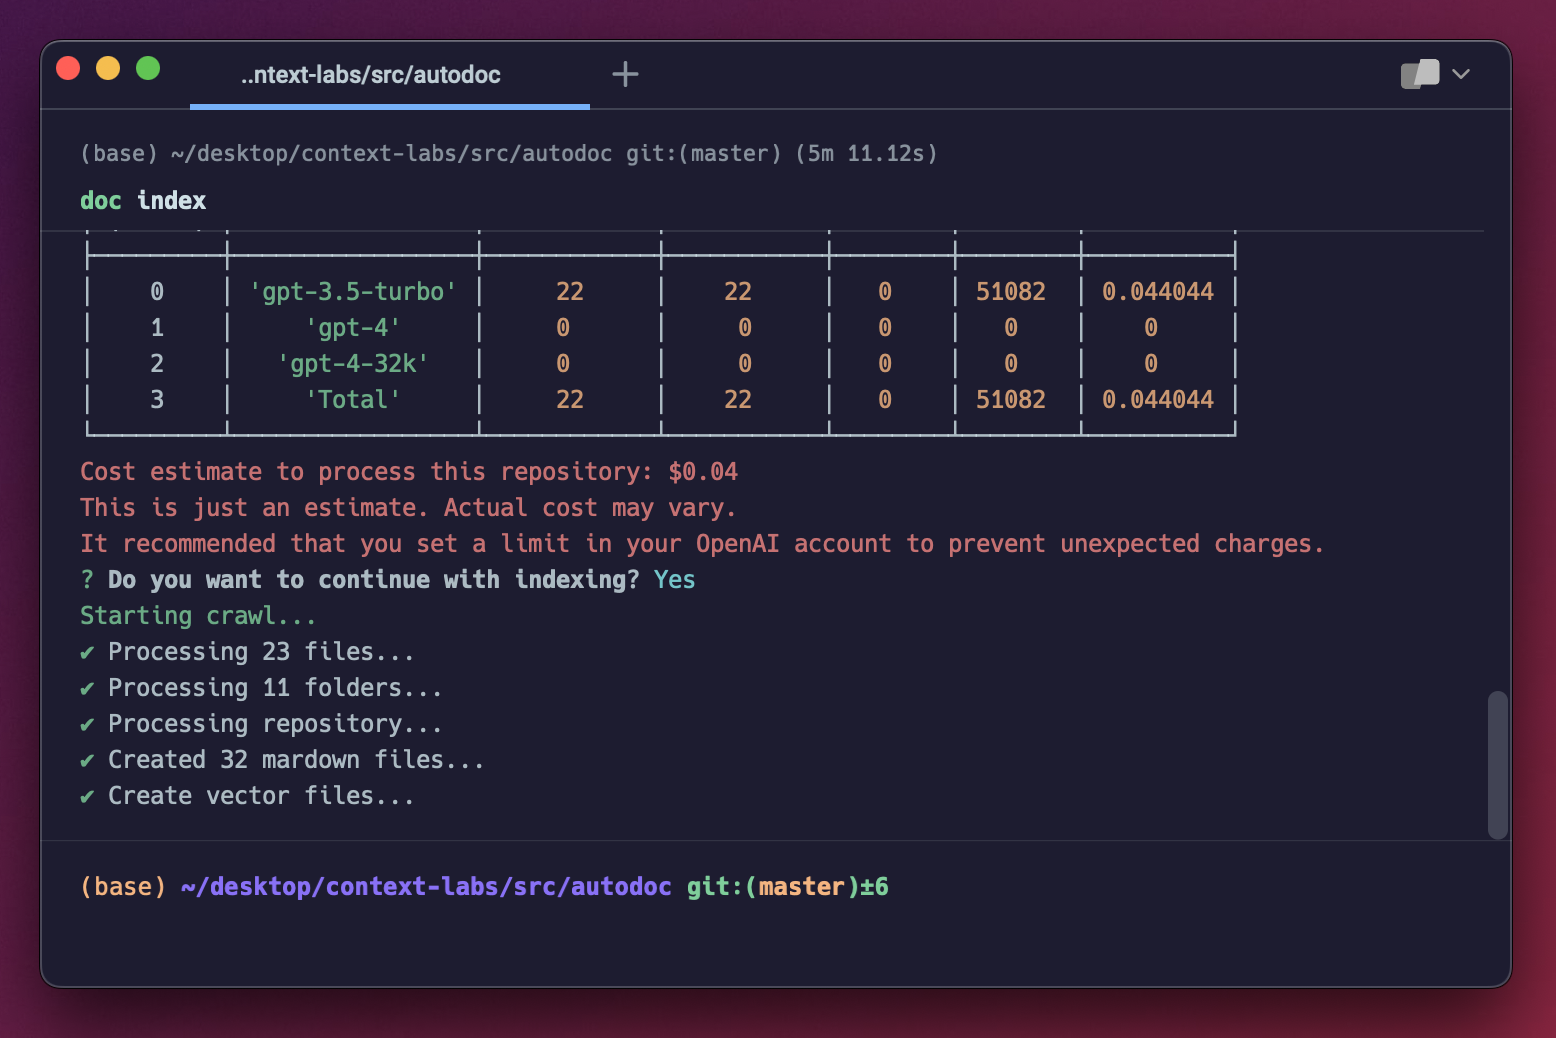Open a new terminal tab with plus icon
The width and height of the screenshot is (1556, 1038).
click(x=625, y=74)
